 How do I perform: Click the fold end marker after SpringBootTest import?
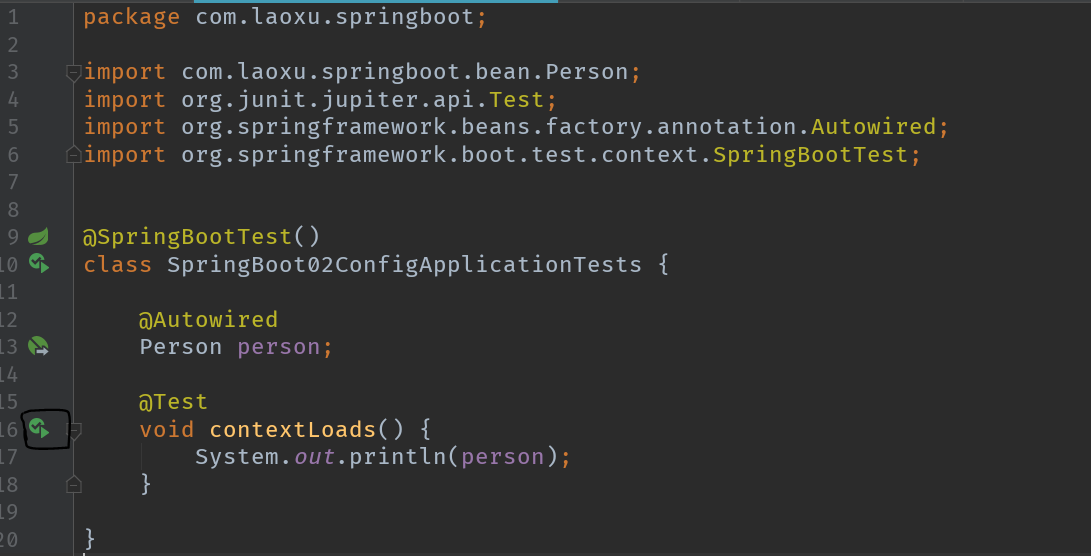(73, 154)
